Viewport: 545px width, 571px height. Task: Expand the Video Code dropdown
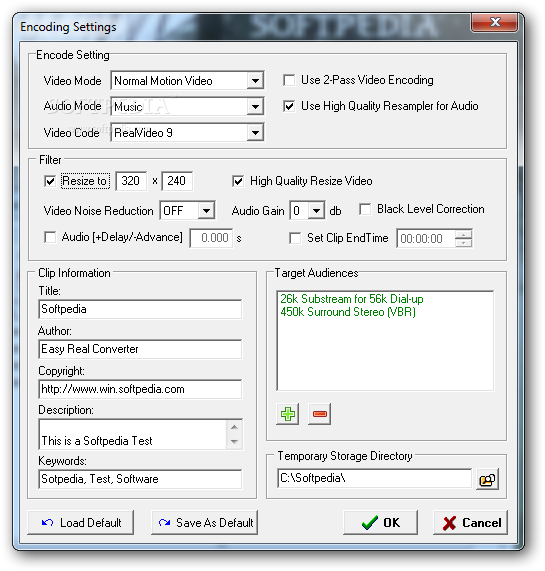[x=255, y=133]
